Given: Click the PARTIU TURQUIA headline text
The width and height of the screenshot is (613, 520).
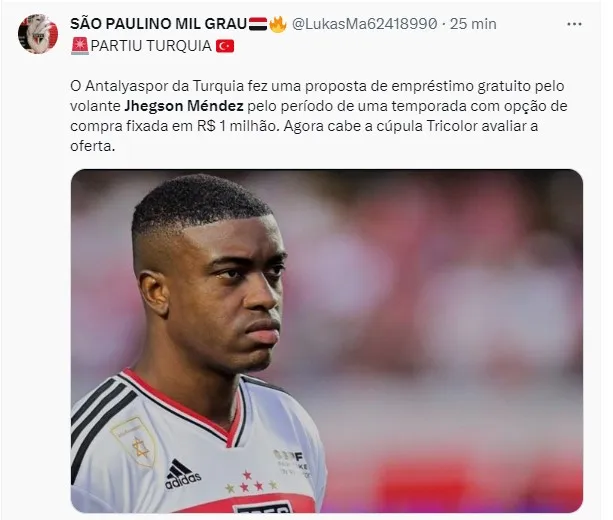Looking at the screenshot, I should pyautogui.click(x=151, y=46).
